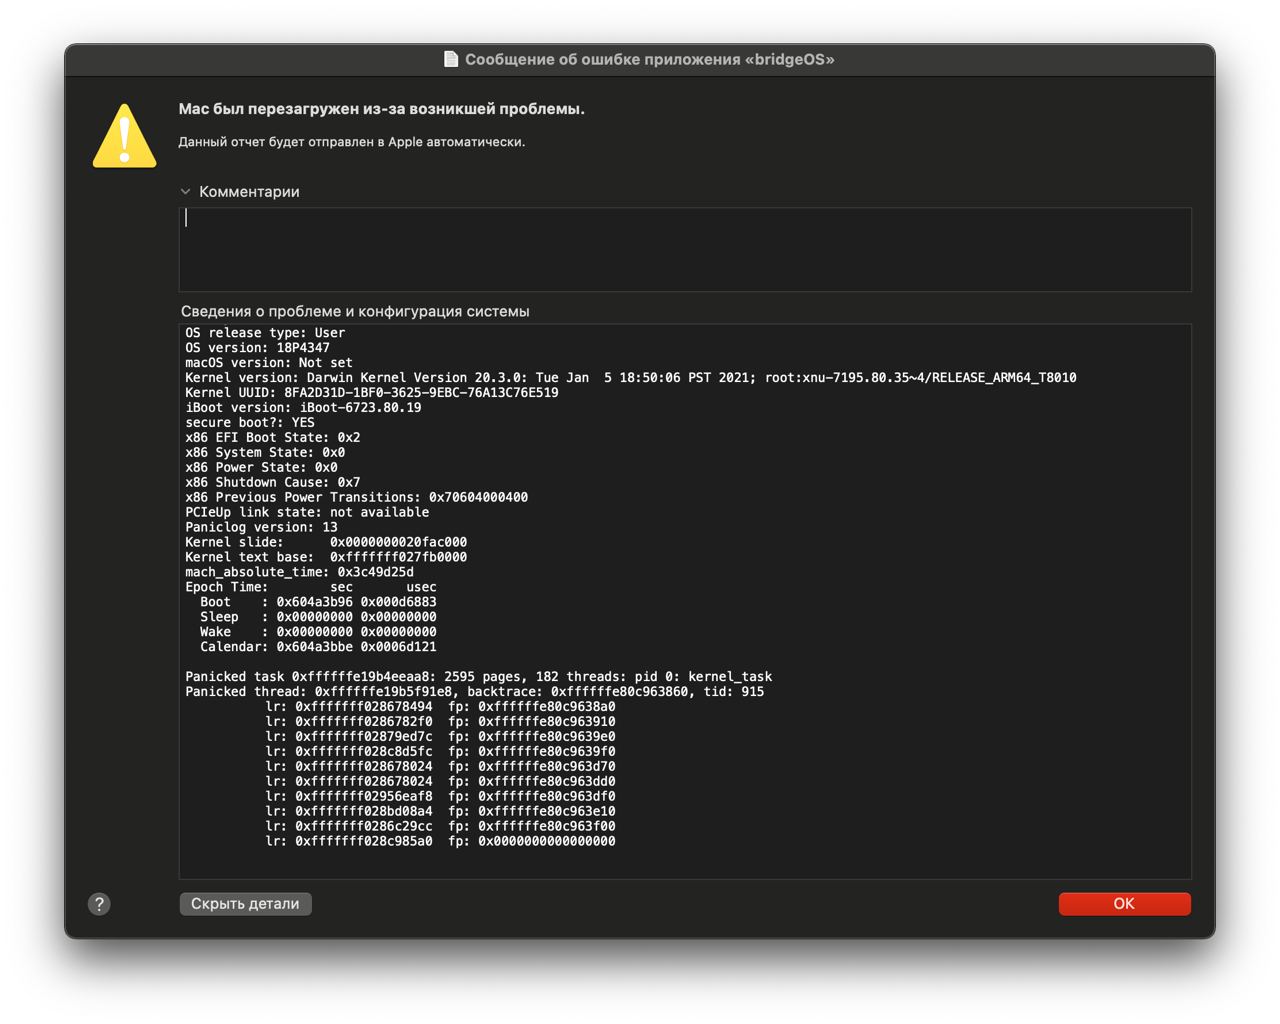
Task: Click backtrace line with lr 0xfffffff028c985a0
Action: (441, 843)
